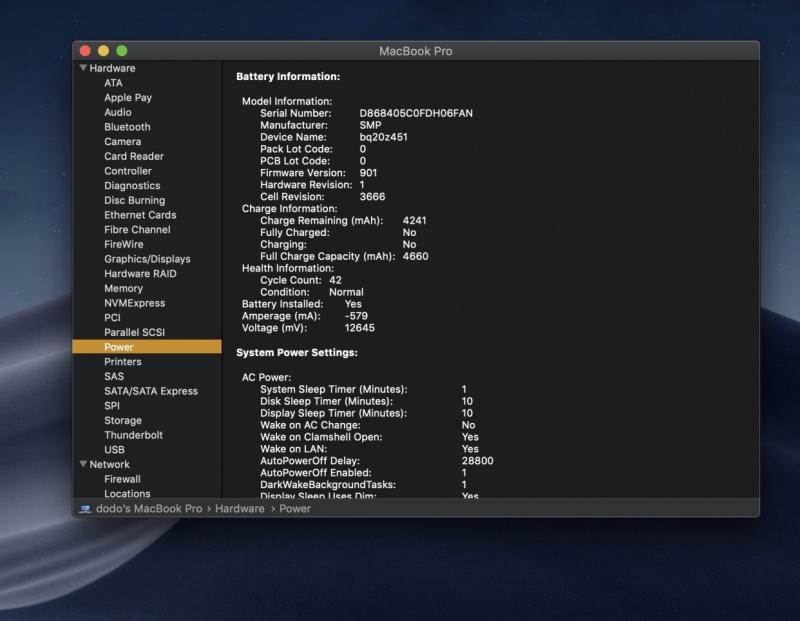Select Controller in the sidebar
Screen dimensions: 800x621
128,171
